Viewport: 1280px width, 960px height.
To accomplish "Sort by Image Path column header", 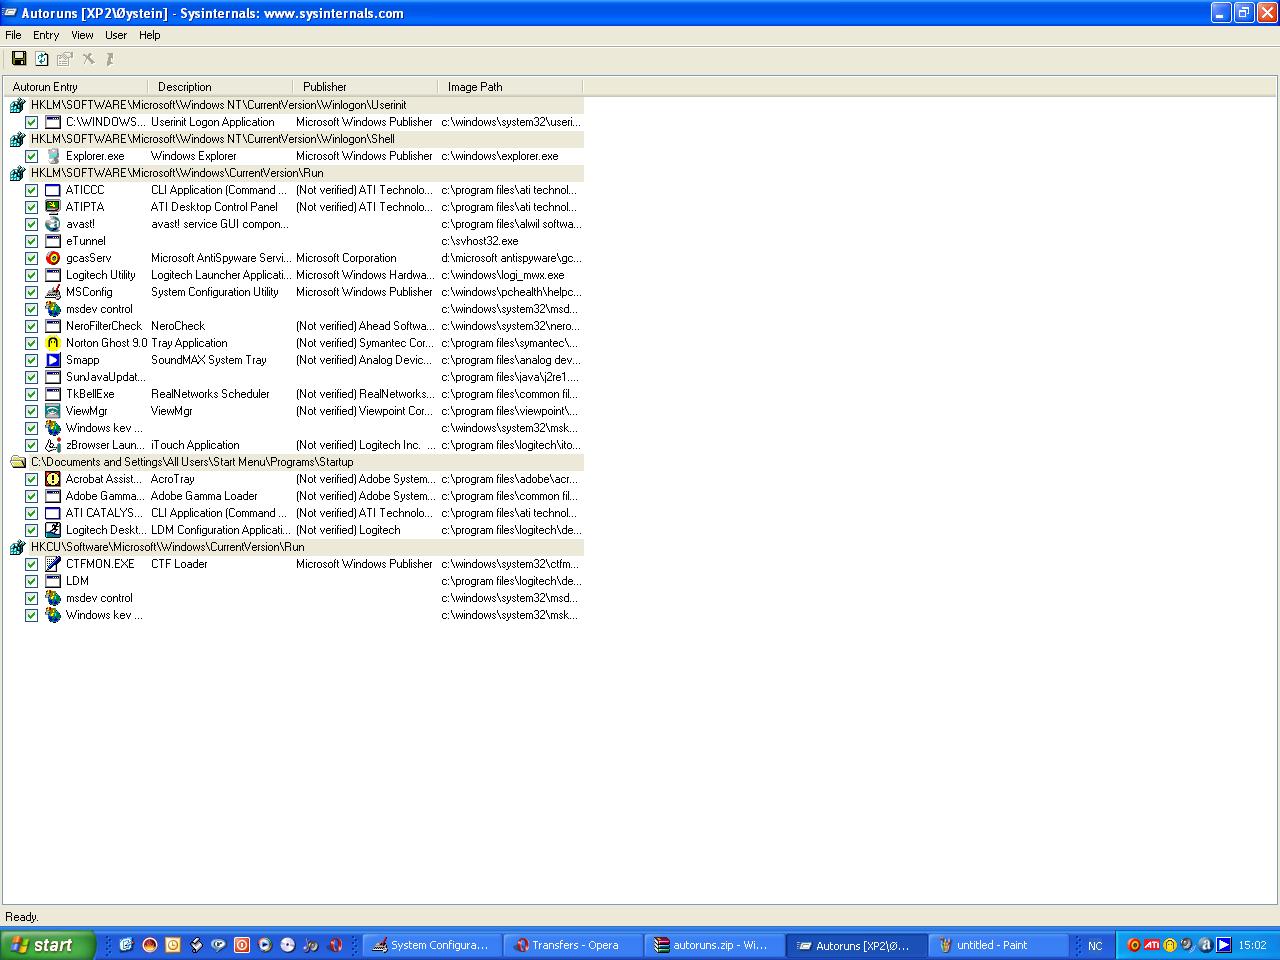I will pos(510,87).
